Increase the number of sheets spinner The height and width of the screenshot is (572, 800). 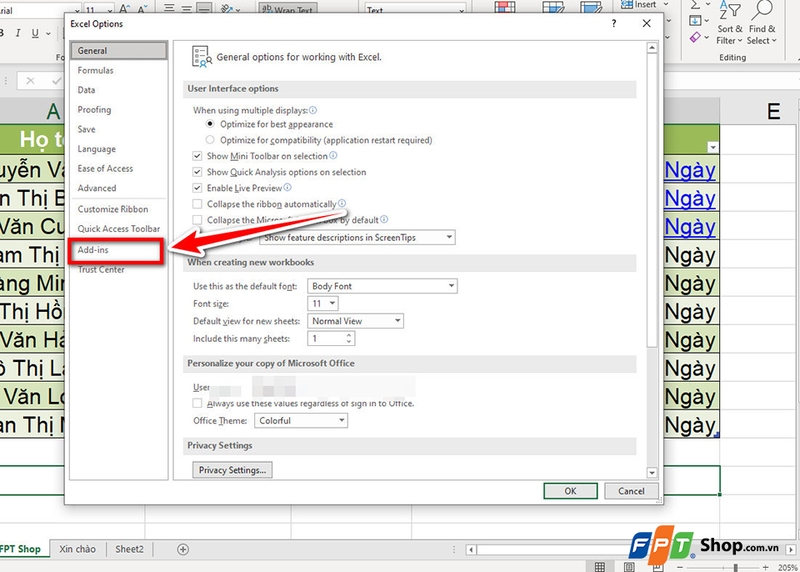pyautogui.click(x=349, y=335)
